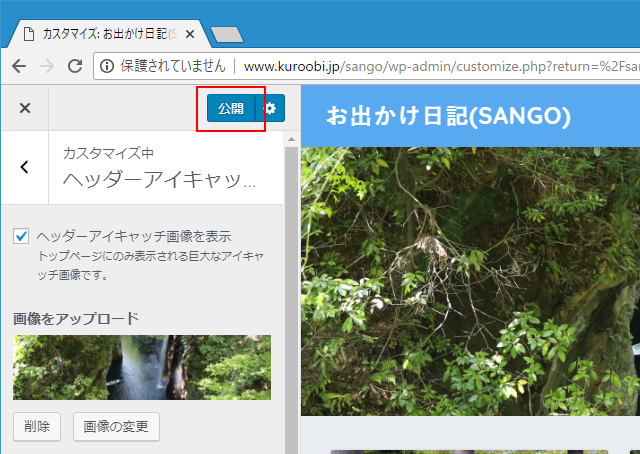Close the customizer with X icon
The height and width of the screenshot is (454, 640).
[x=25, y=108]
